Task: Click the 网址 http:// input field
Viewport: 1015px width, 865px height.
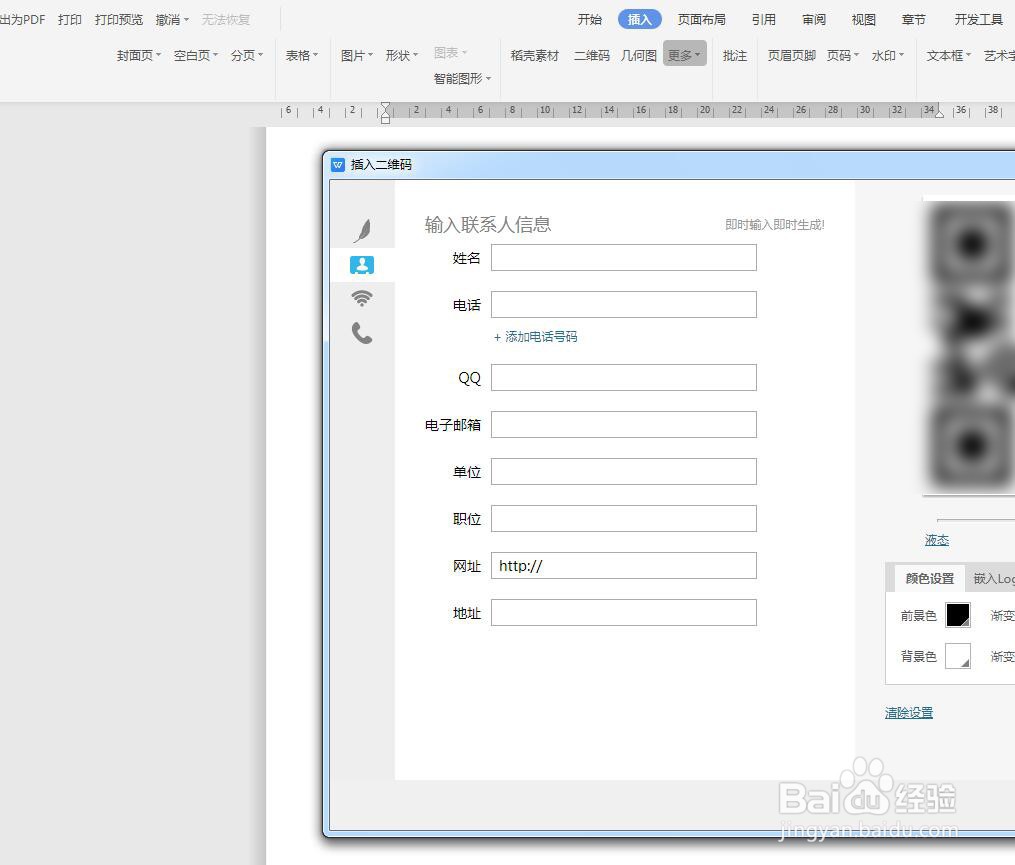Action: pyautogui.click(x=624, y=565)
